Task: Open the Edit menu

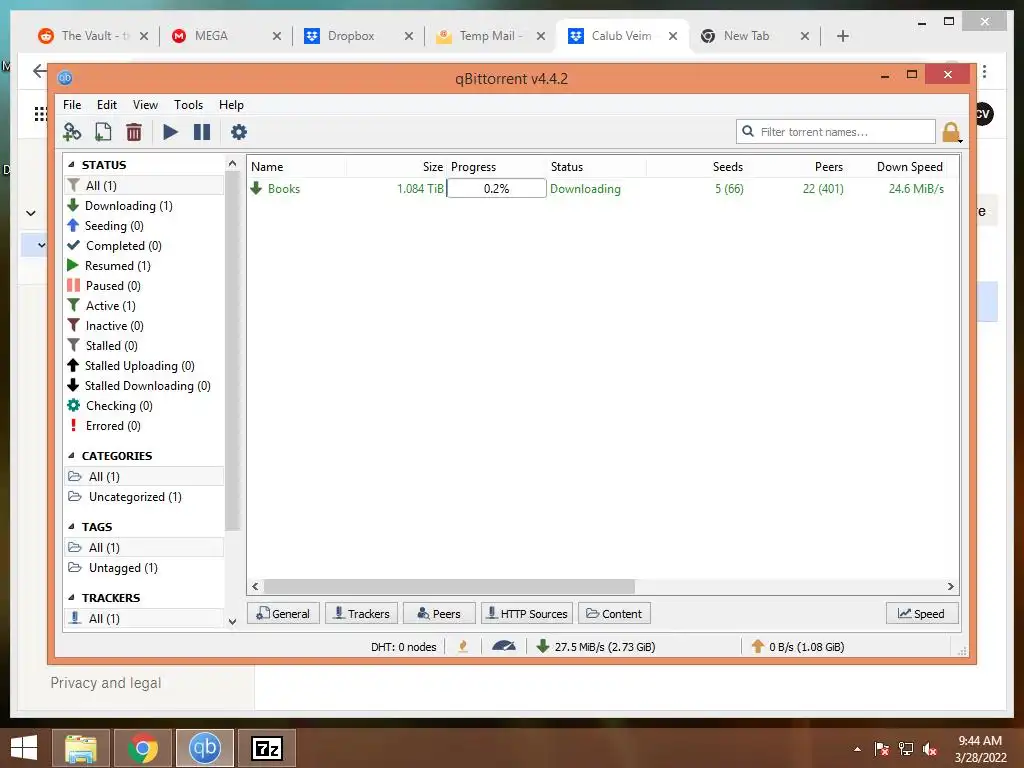Action: tap(106, 104)
